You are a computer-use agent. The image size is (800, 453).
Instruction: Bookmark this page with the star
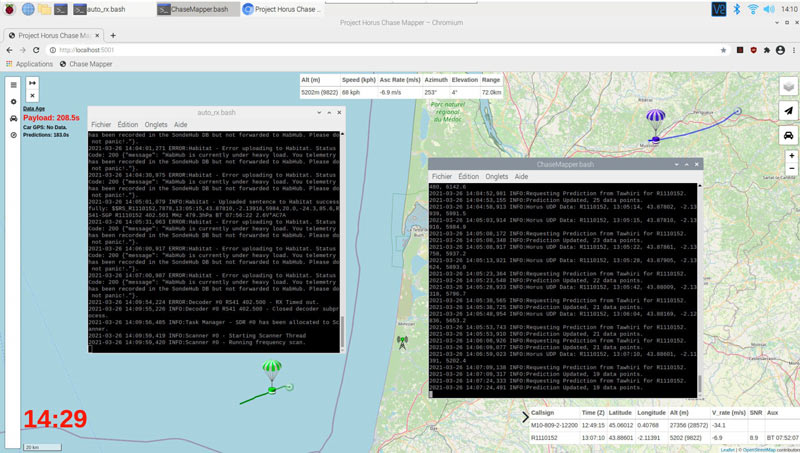(x=723, y=50)
